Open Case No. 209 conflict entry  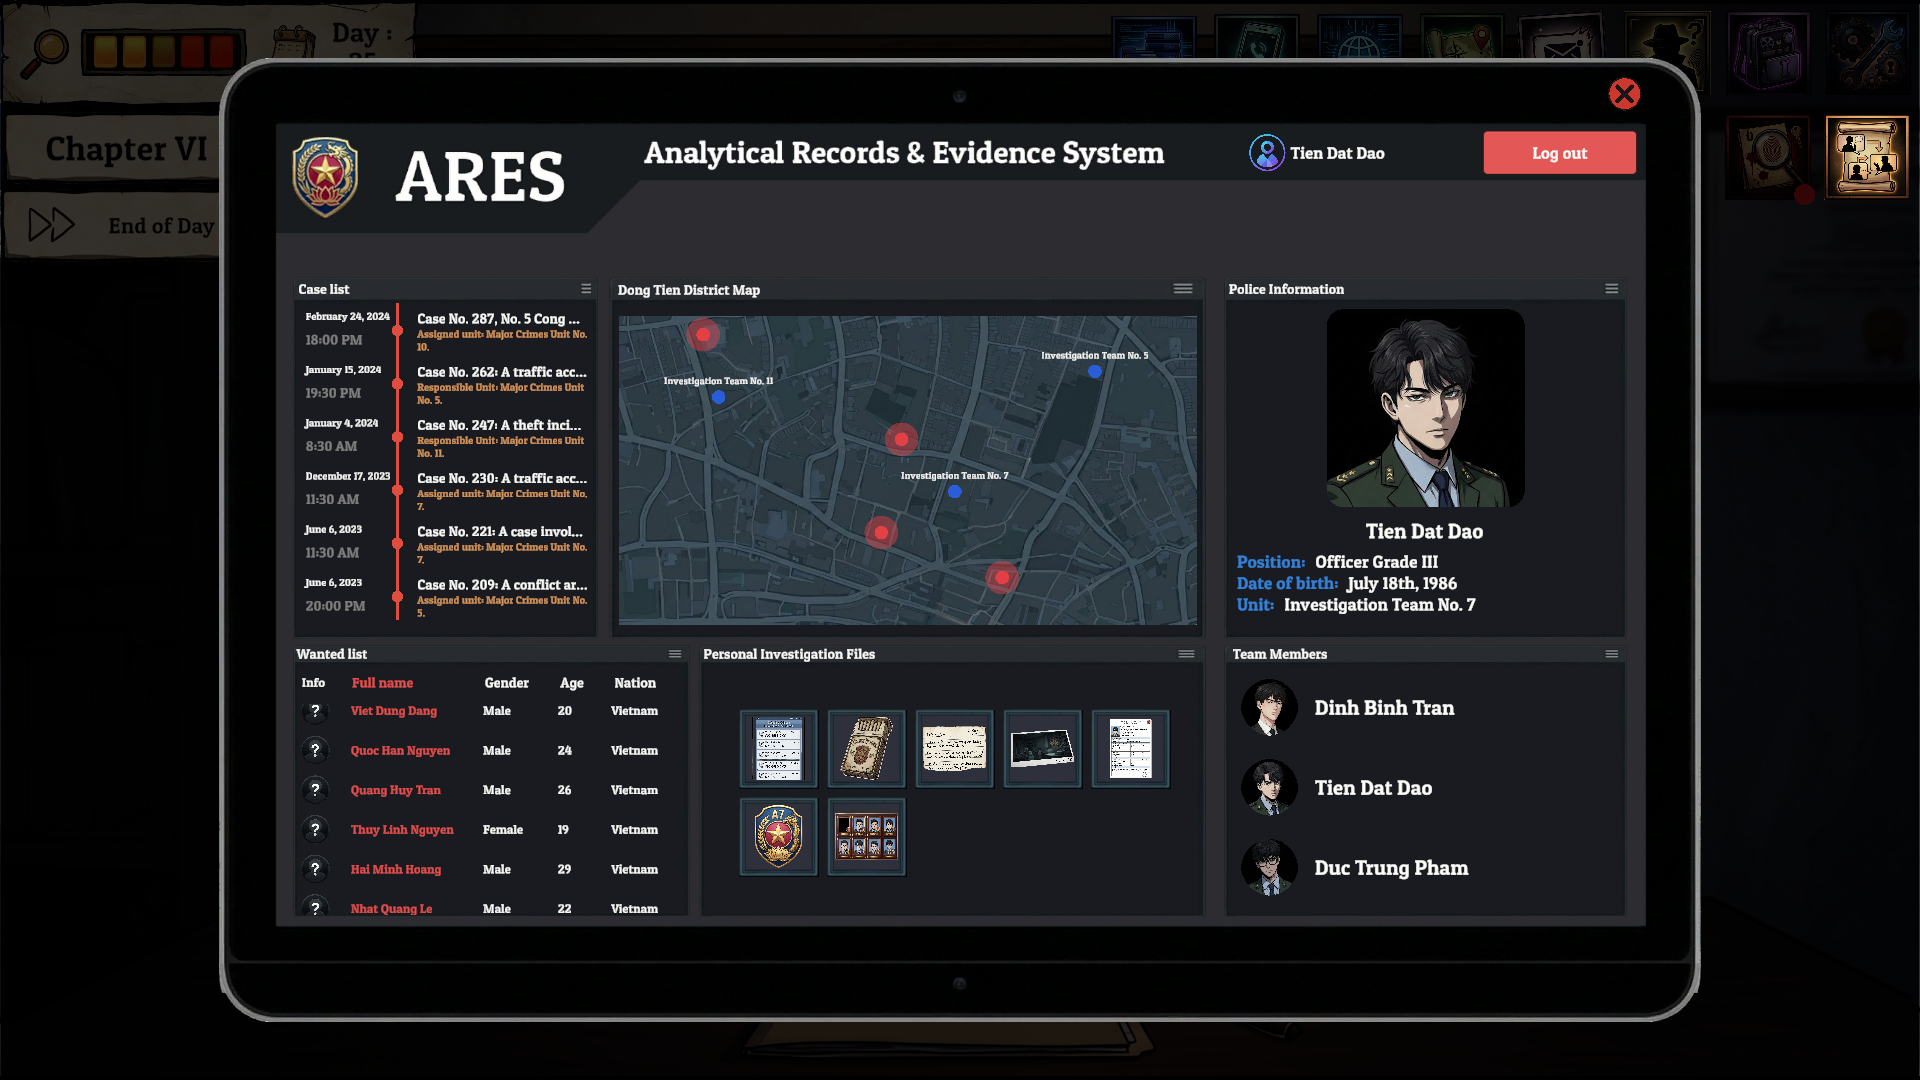pos(446,598)
